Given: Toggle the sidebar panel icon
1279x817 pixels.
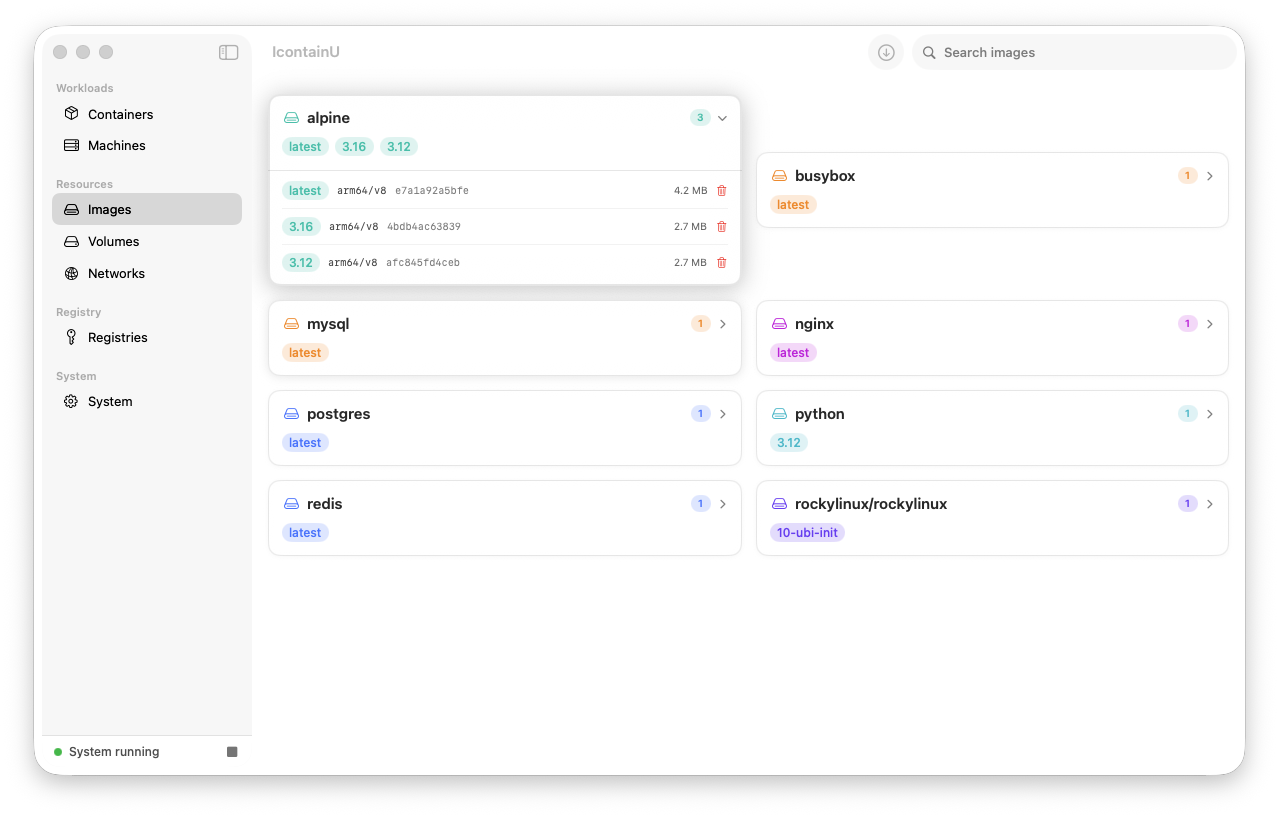Looking at the screenshot, I should click(x=228, y=52).
